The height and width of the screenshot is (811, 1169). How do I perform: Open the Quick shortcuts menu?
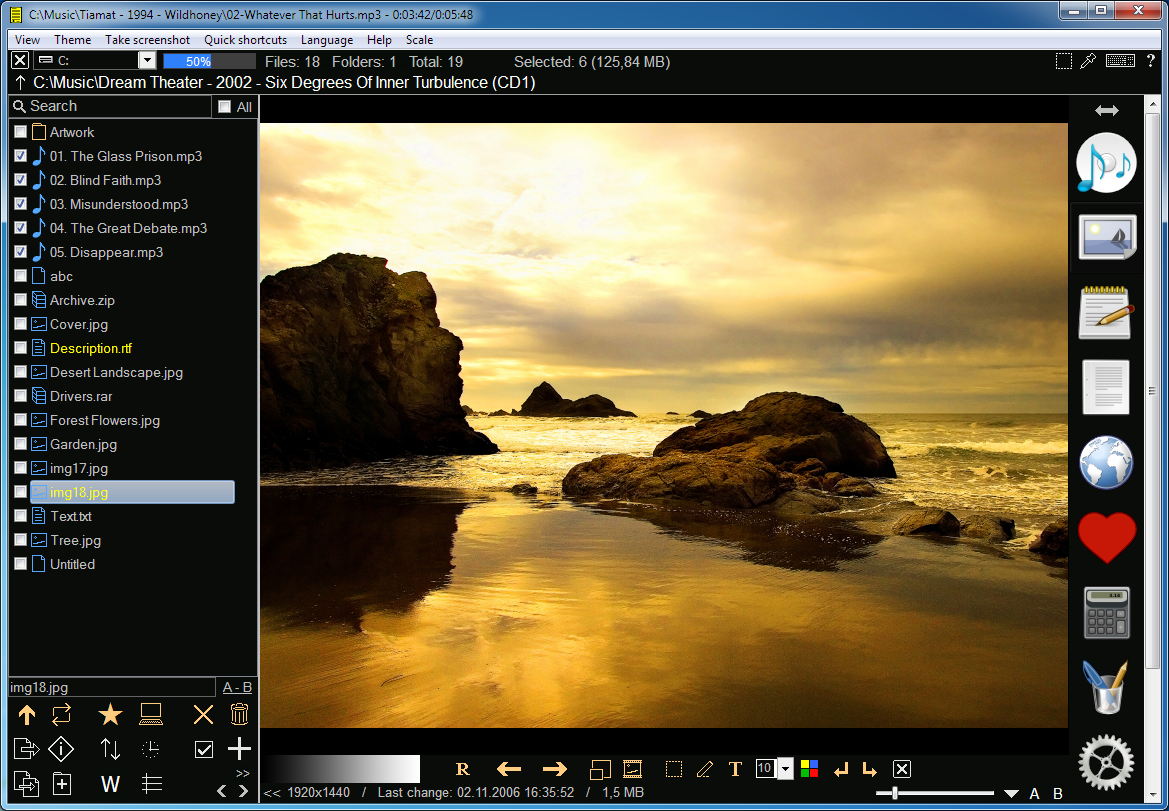[245, 40]
